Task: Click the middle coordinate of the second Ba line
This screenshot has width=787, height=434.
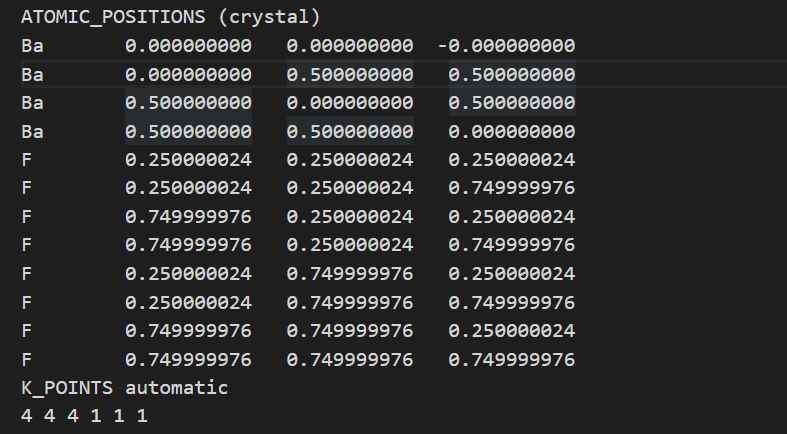Action: click(350, 74)
